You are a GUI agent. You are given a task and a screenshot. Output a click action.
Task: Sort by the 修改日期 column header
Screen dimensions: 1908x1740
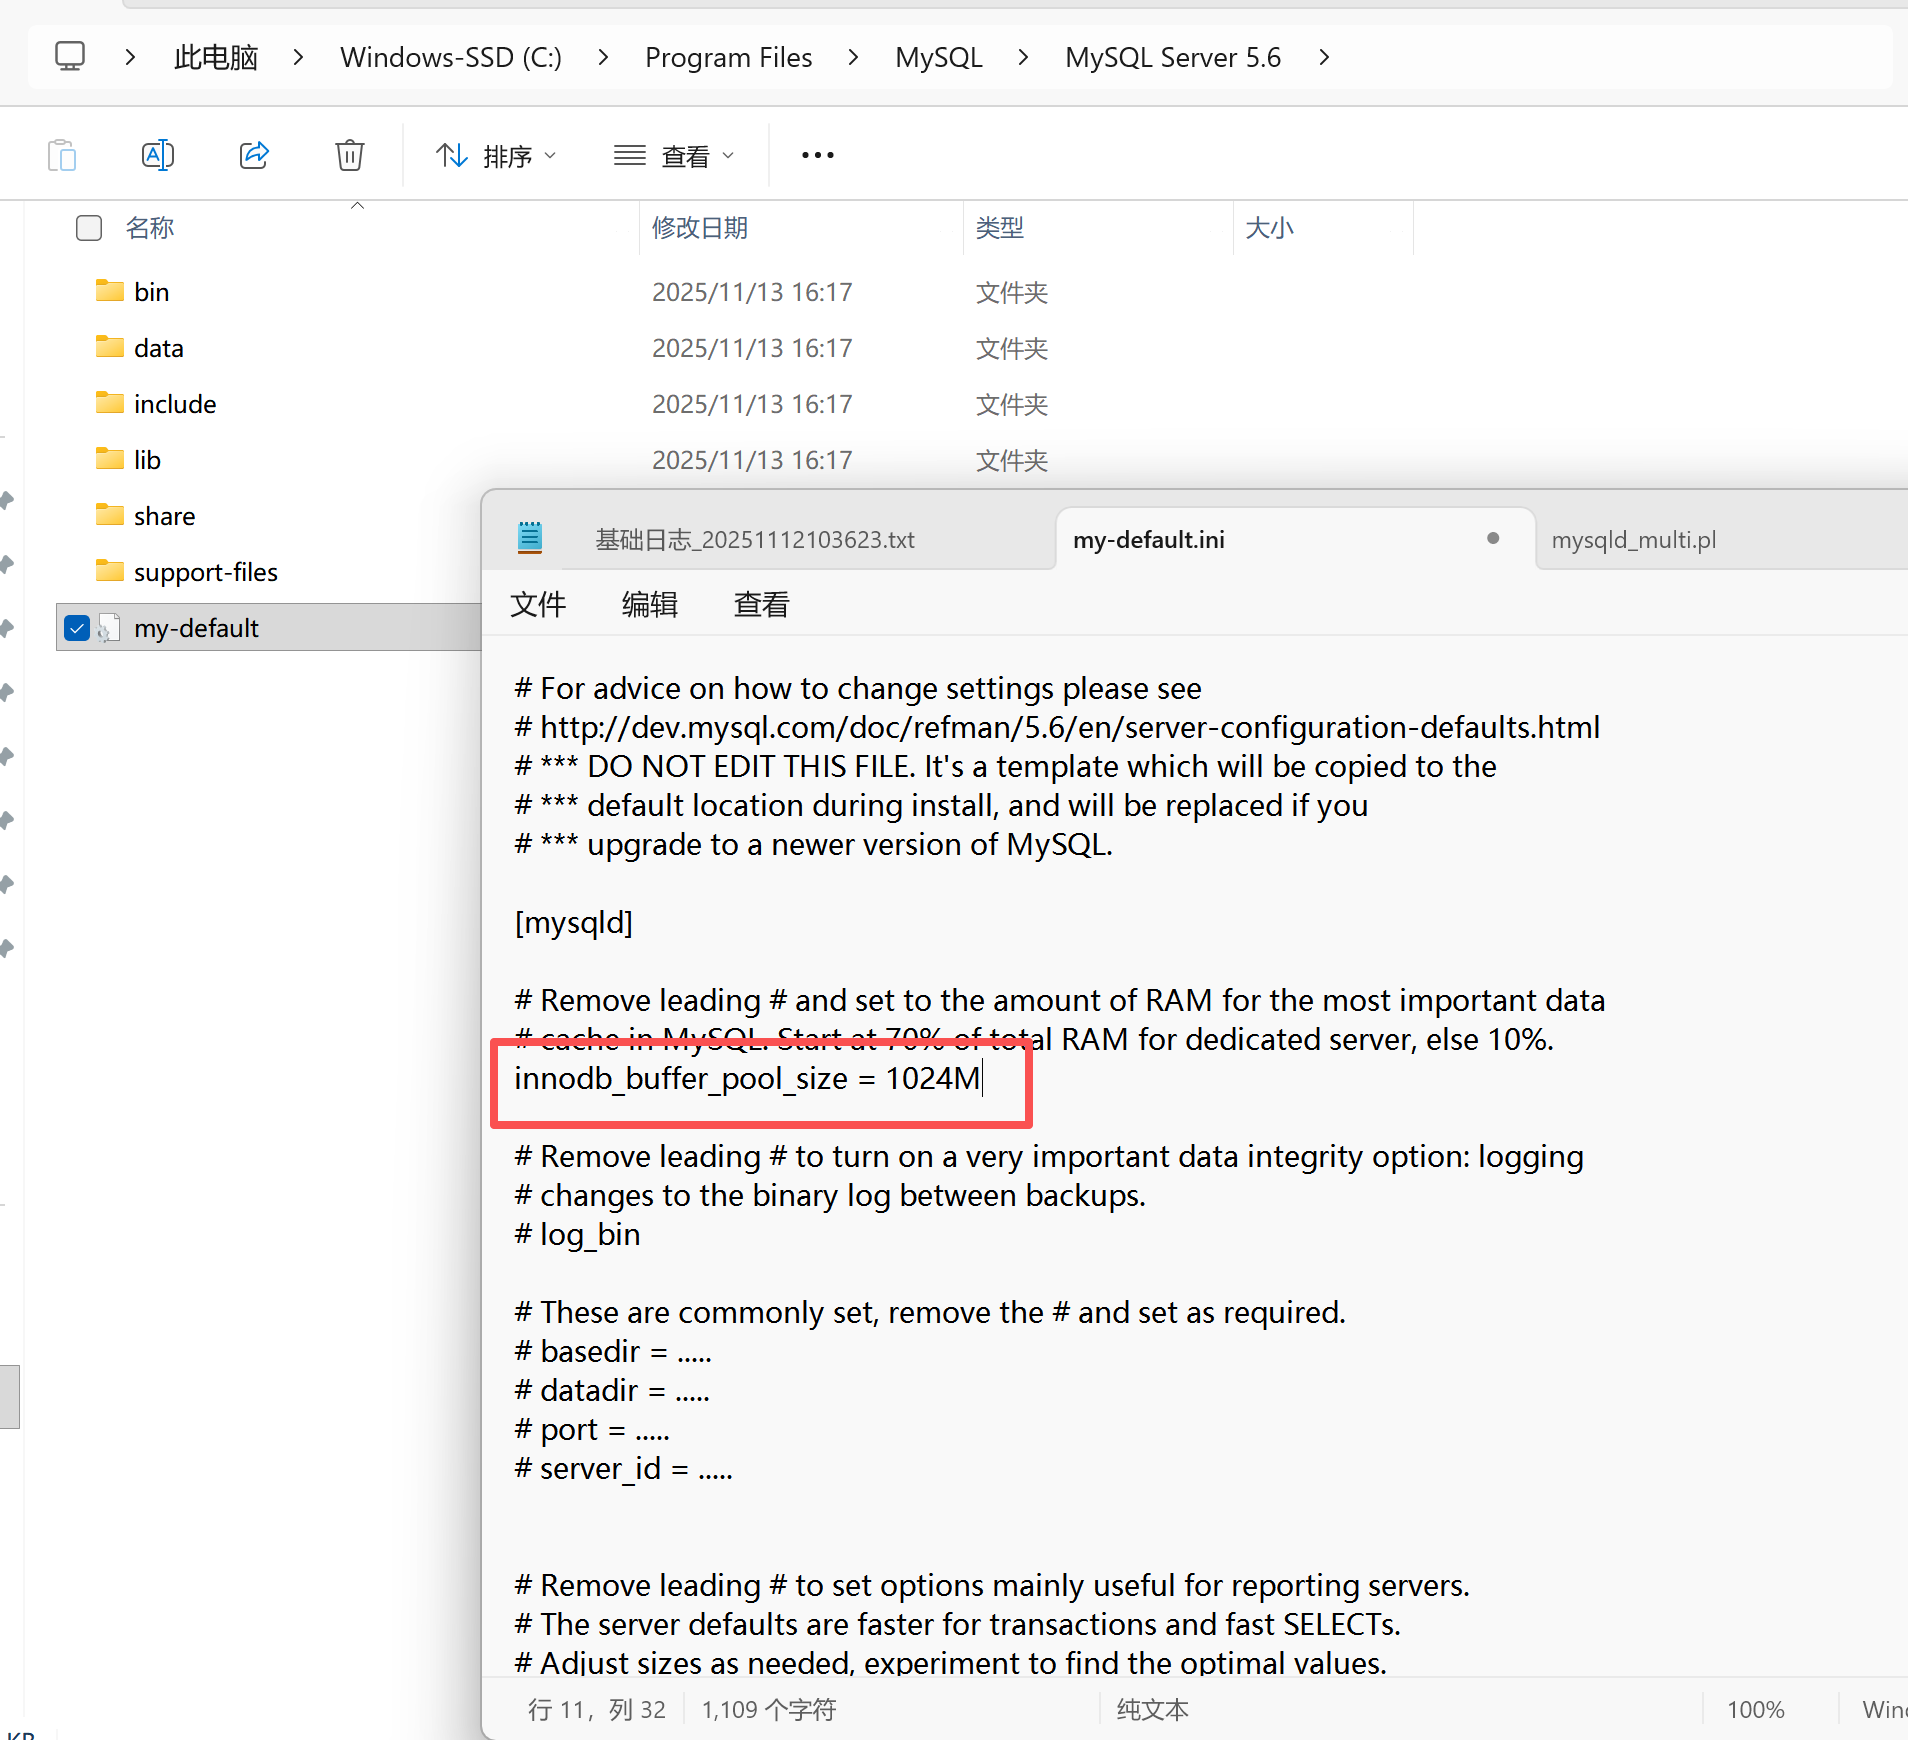tap(700, 228)
